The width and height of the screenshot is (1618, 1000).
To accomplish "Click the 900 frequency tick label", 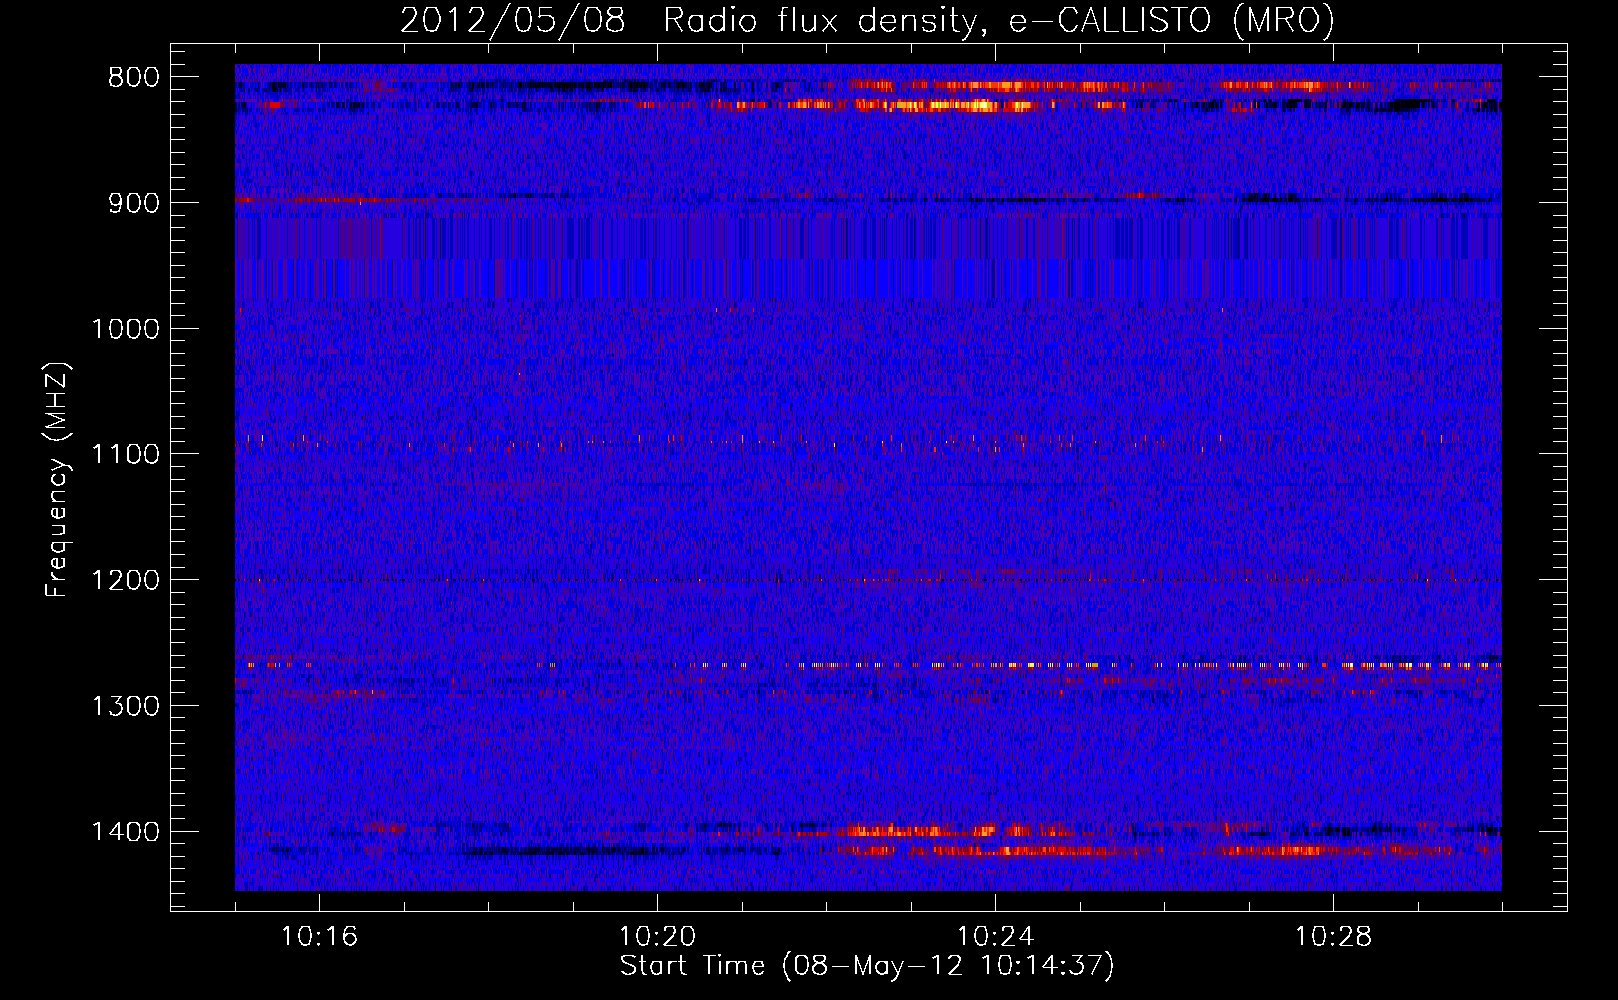I will [x=133, y=203].
